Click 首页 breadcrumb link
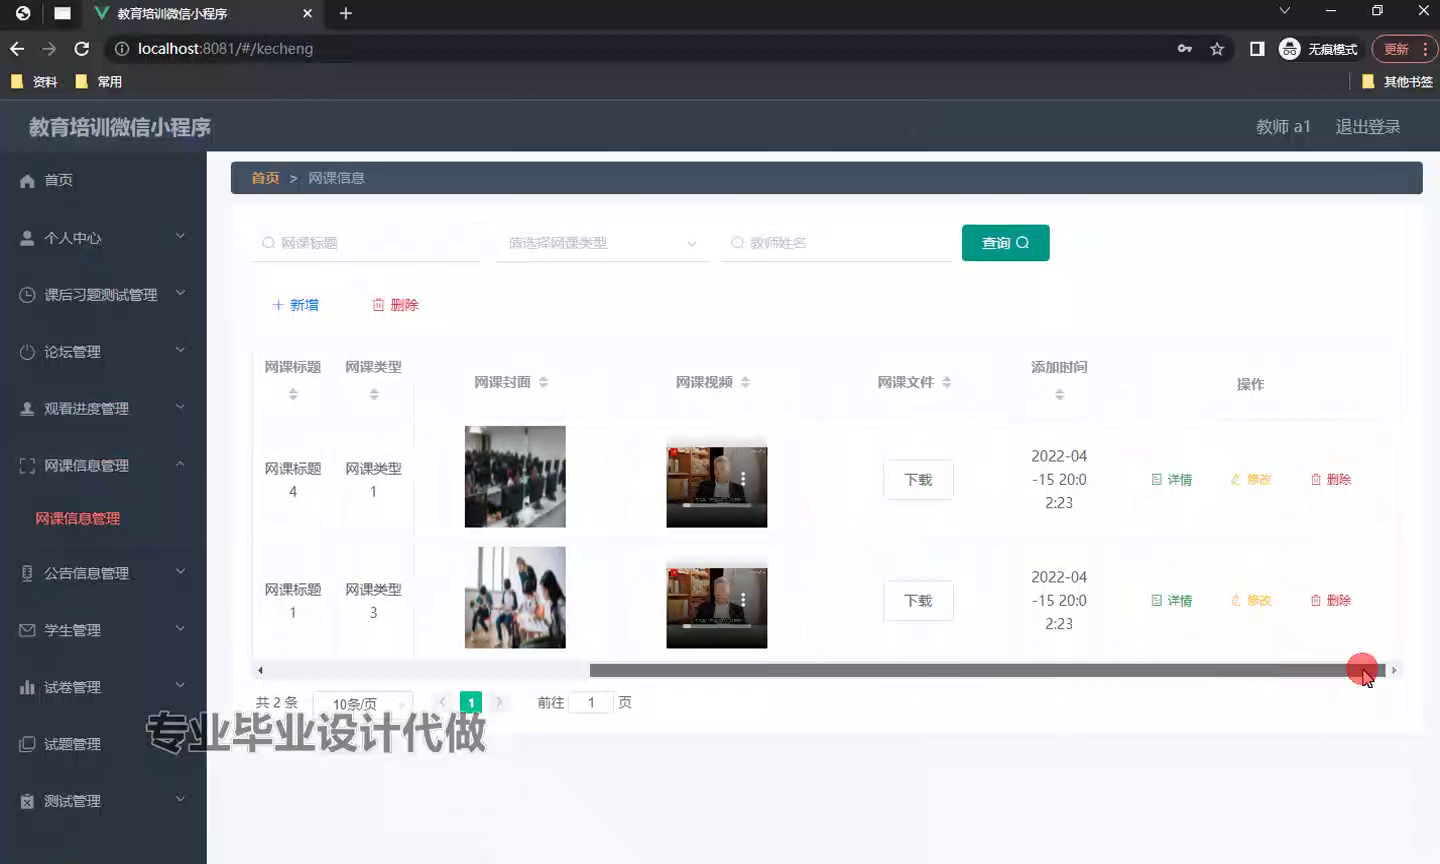 pyautogui.click(x=265, y=178)
